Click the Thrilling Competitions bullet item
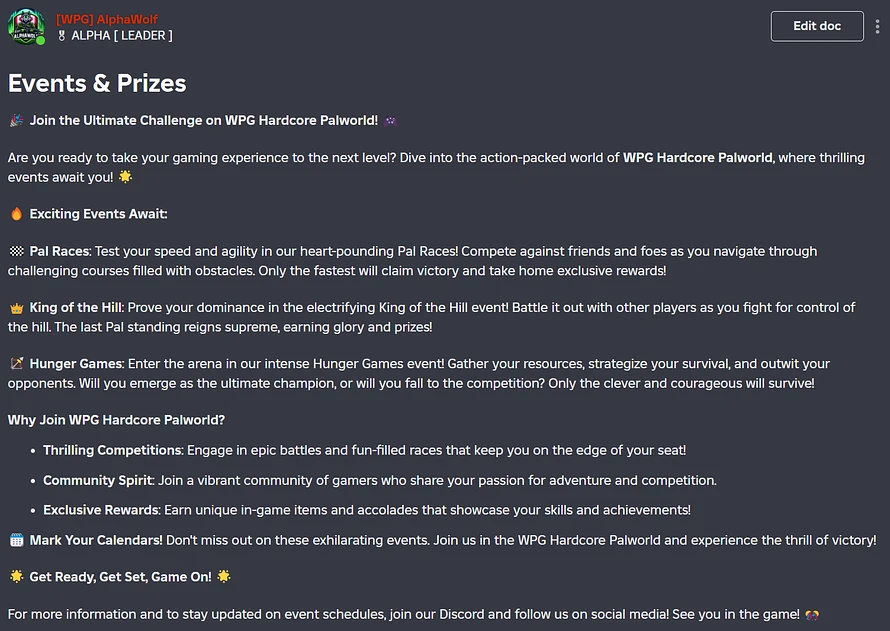890x631 pixels. tap(364, 450)
